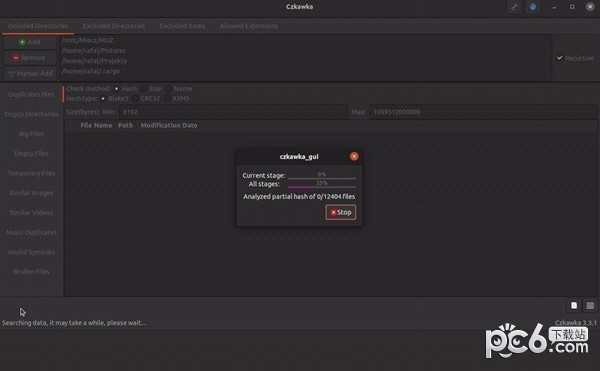
Task: Open Excluded Items tab
Action: (182, 26)
